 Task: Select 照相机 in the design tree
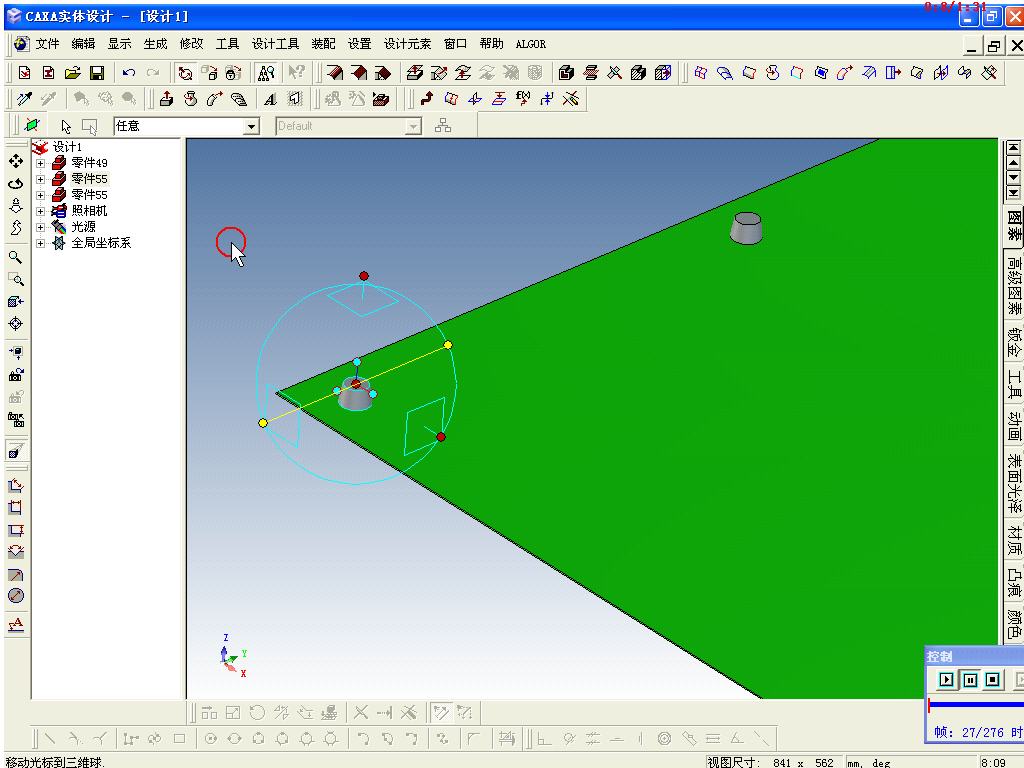pos(89,211)
